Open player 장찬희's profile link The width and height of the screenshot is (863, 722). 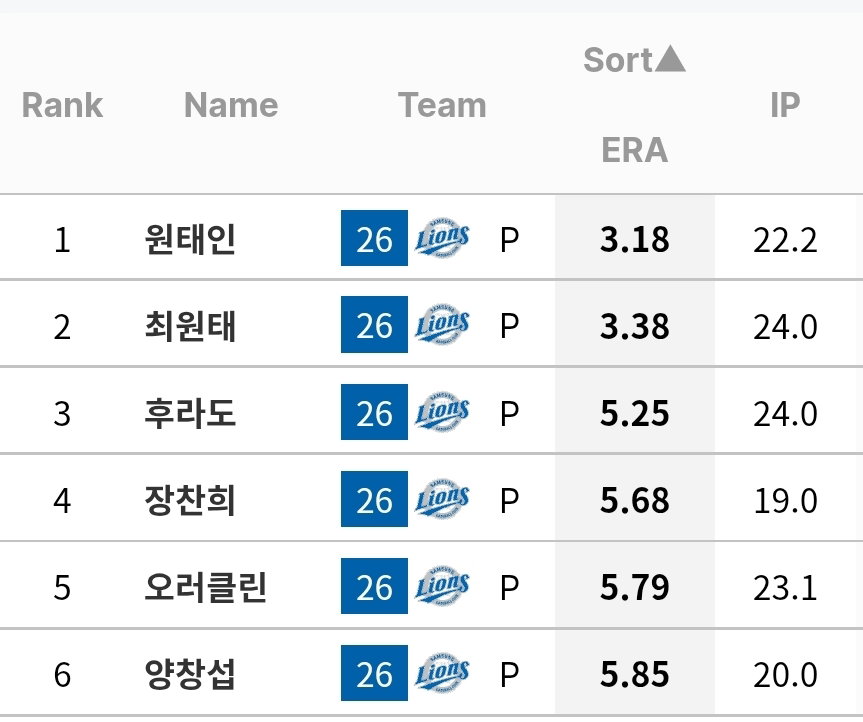(x=190, y=499)
